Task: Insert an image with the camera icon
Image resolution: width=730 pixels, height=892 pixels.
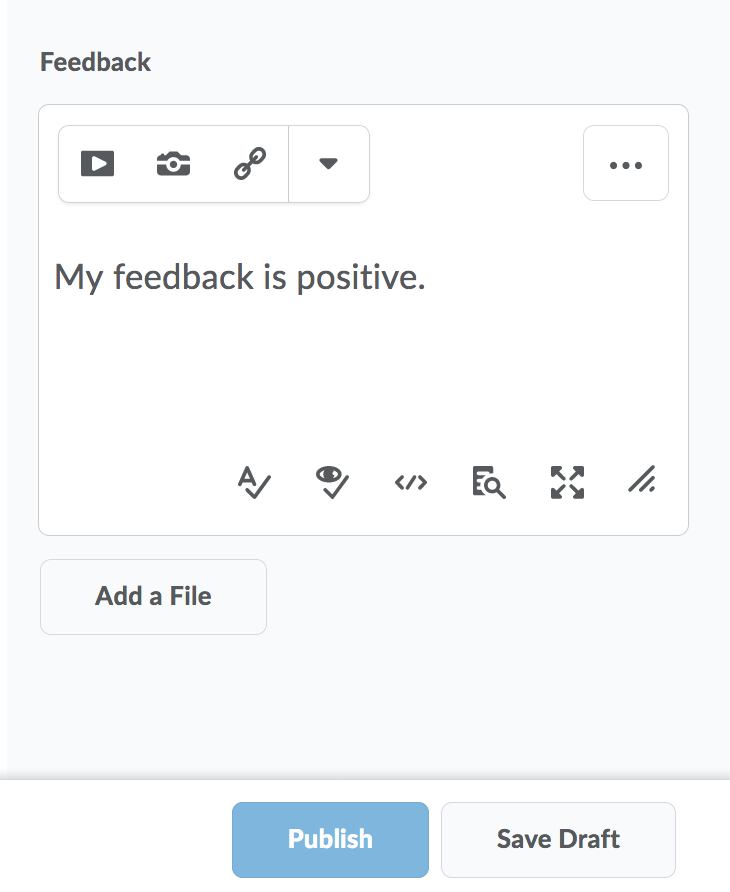Action: (x=173, y=163)
